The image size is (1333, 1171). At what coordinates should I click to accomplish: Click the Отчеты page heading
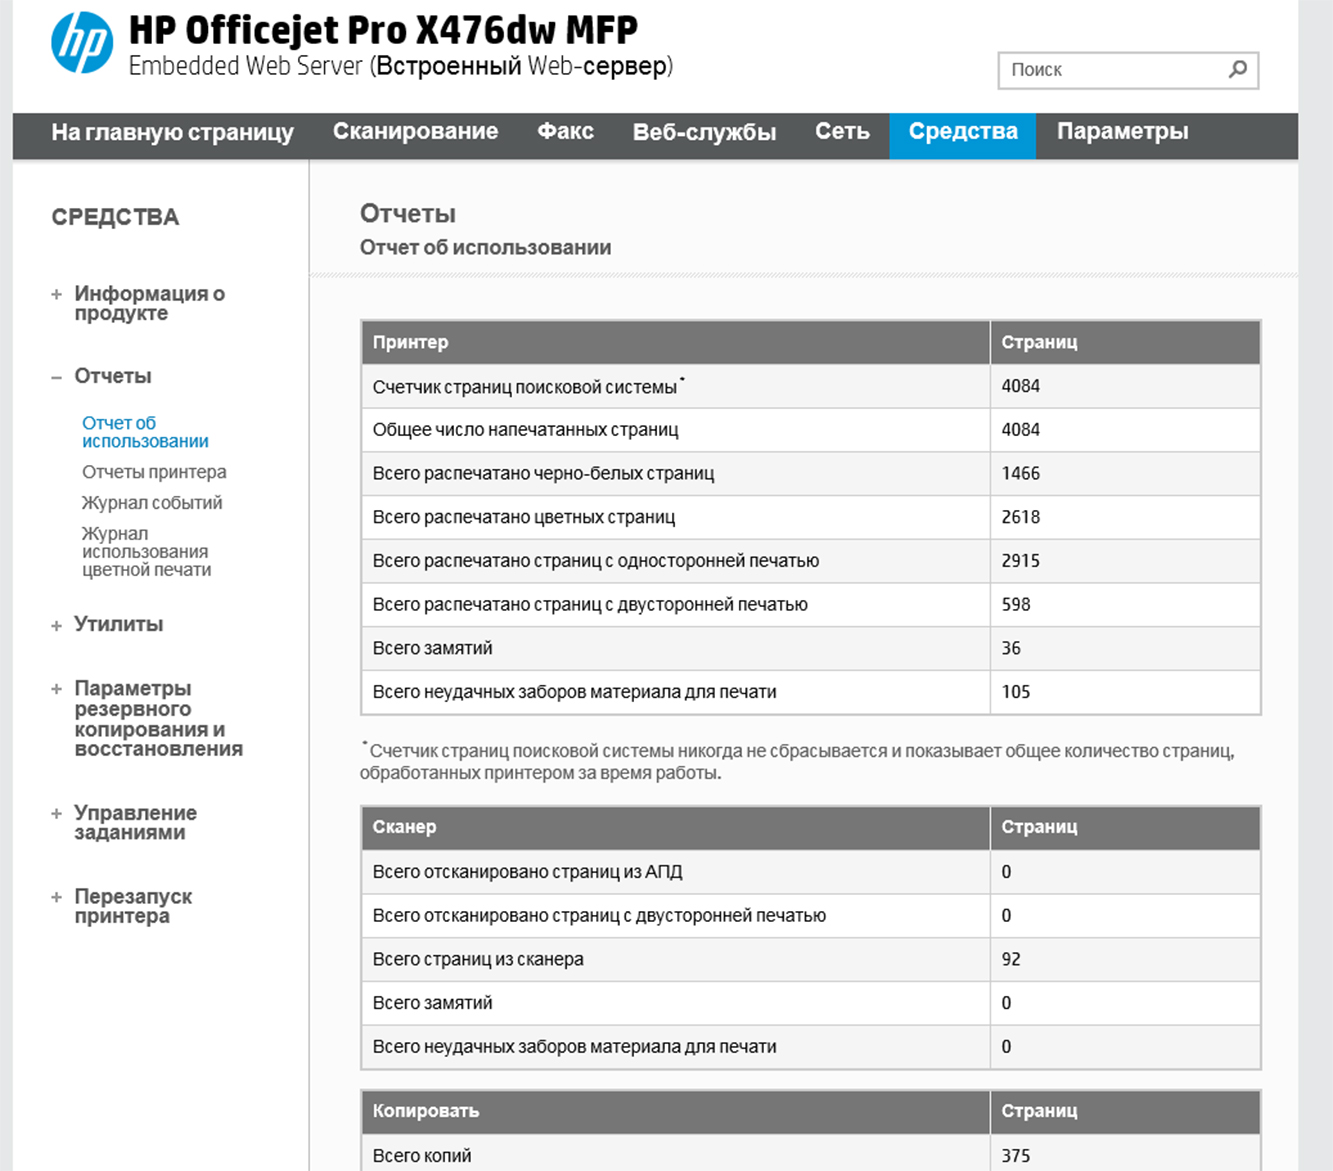pos(408,213)
